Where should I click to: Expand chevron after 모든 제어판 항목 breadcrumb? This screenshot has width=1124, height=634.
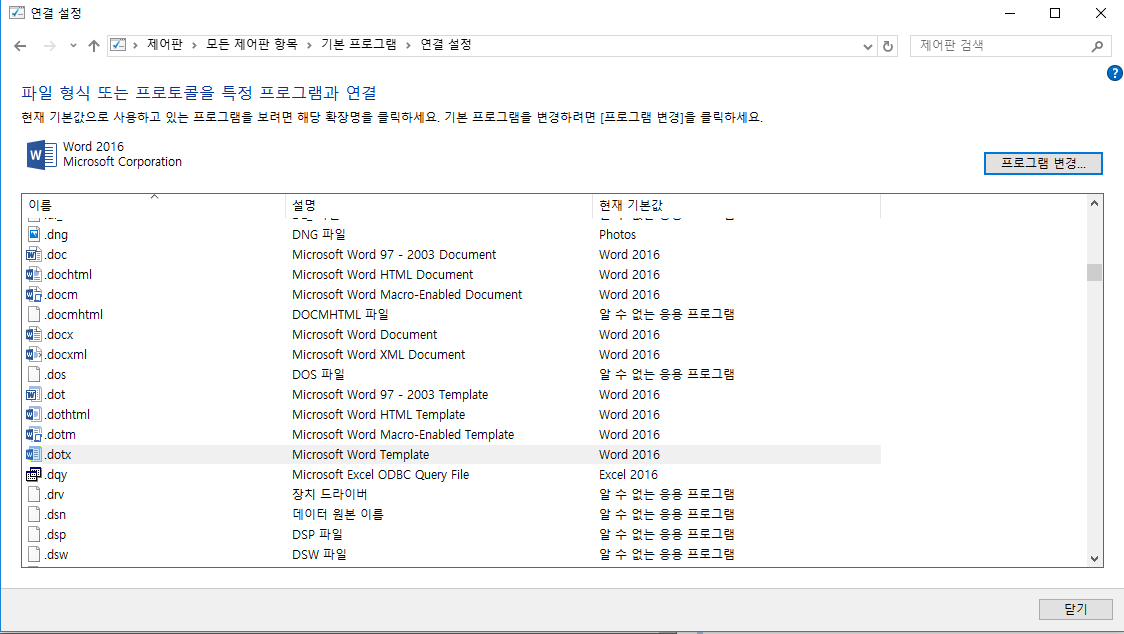[x=309, y=45]
